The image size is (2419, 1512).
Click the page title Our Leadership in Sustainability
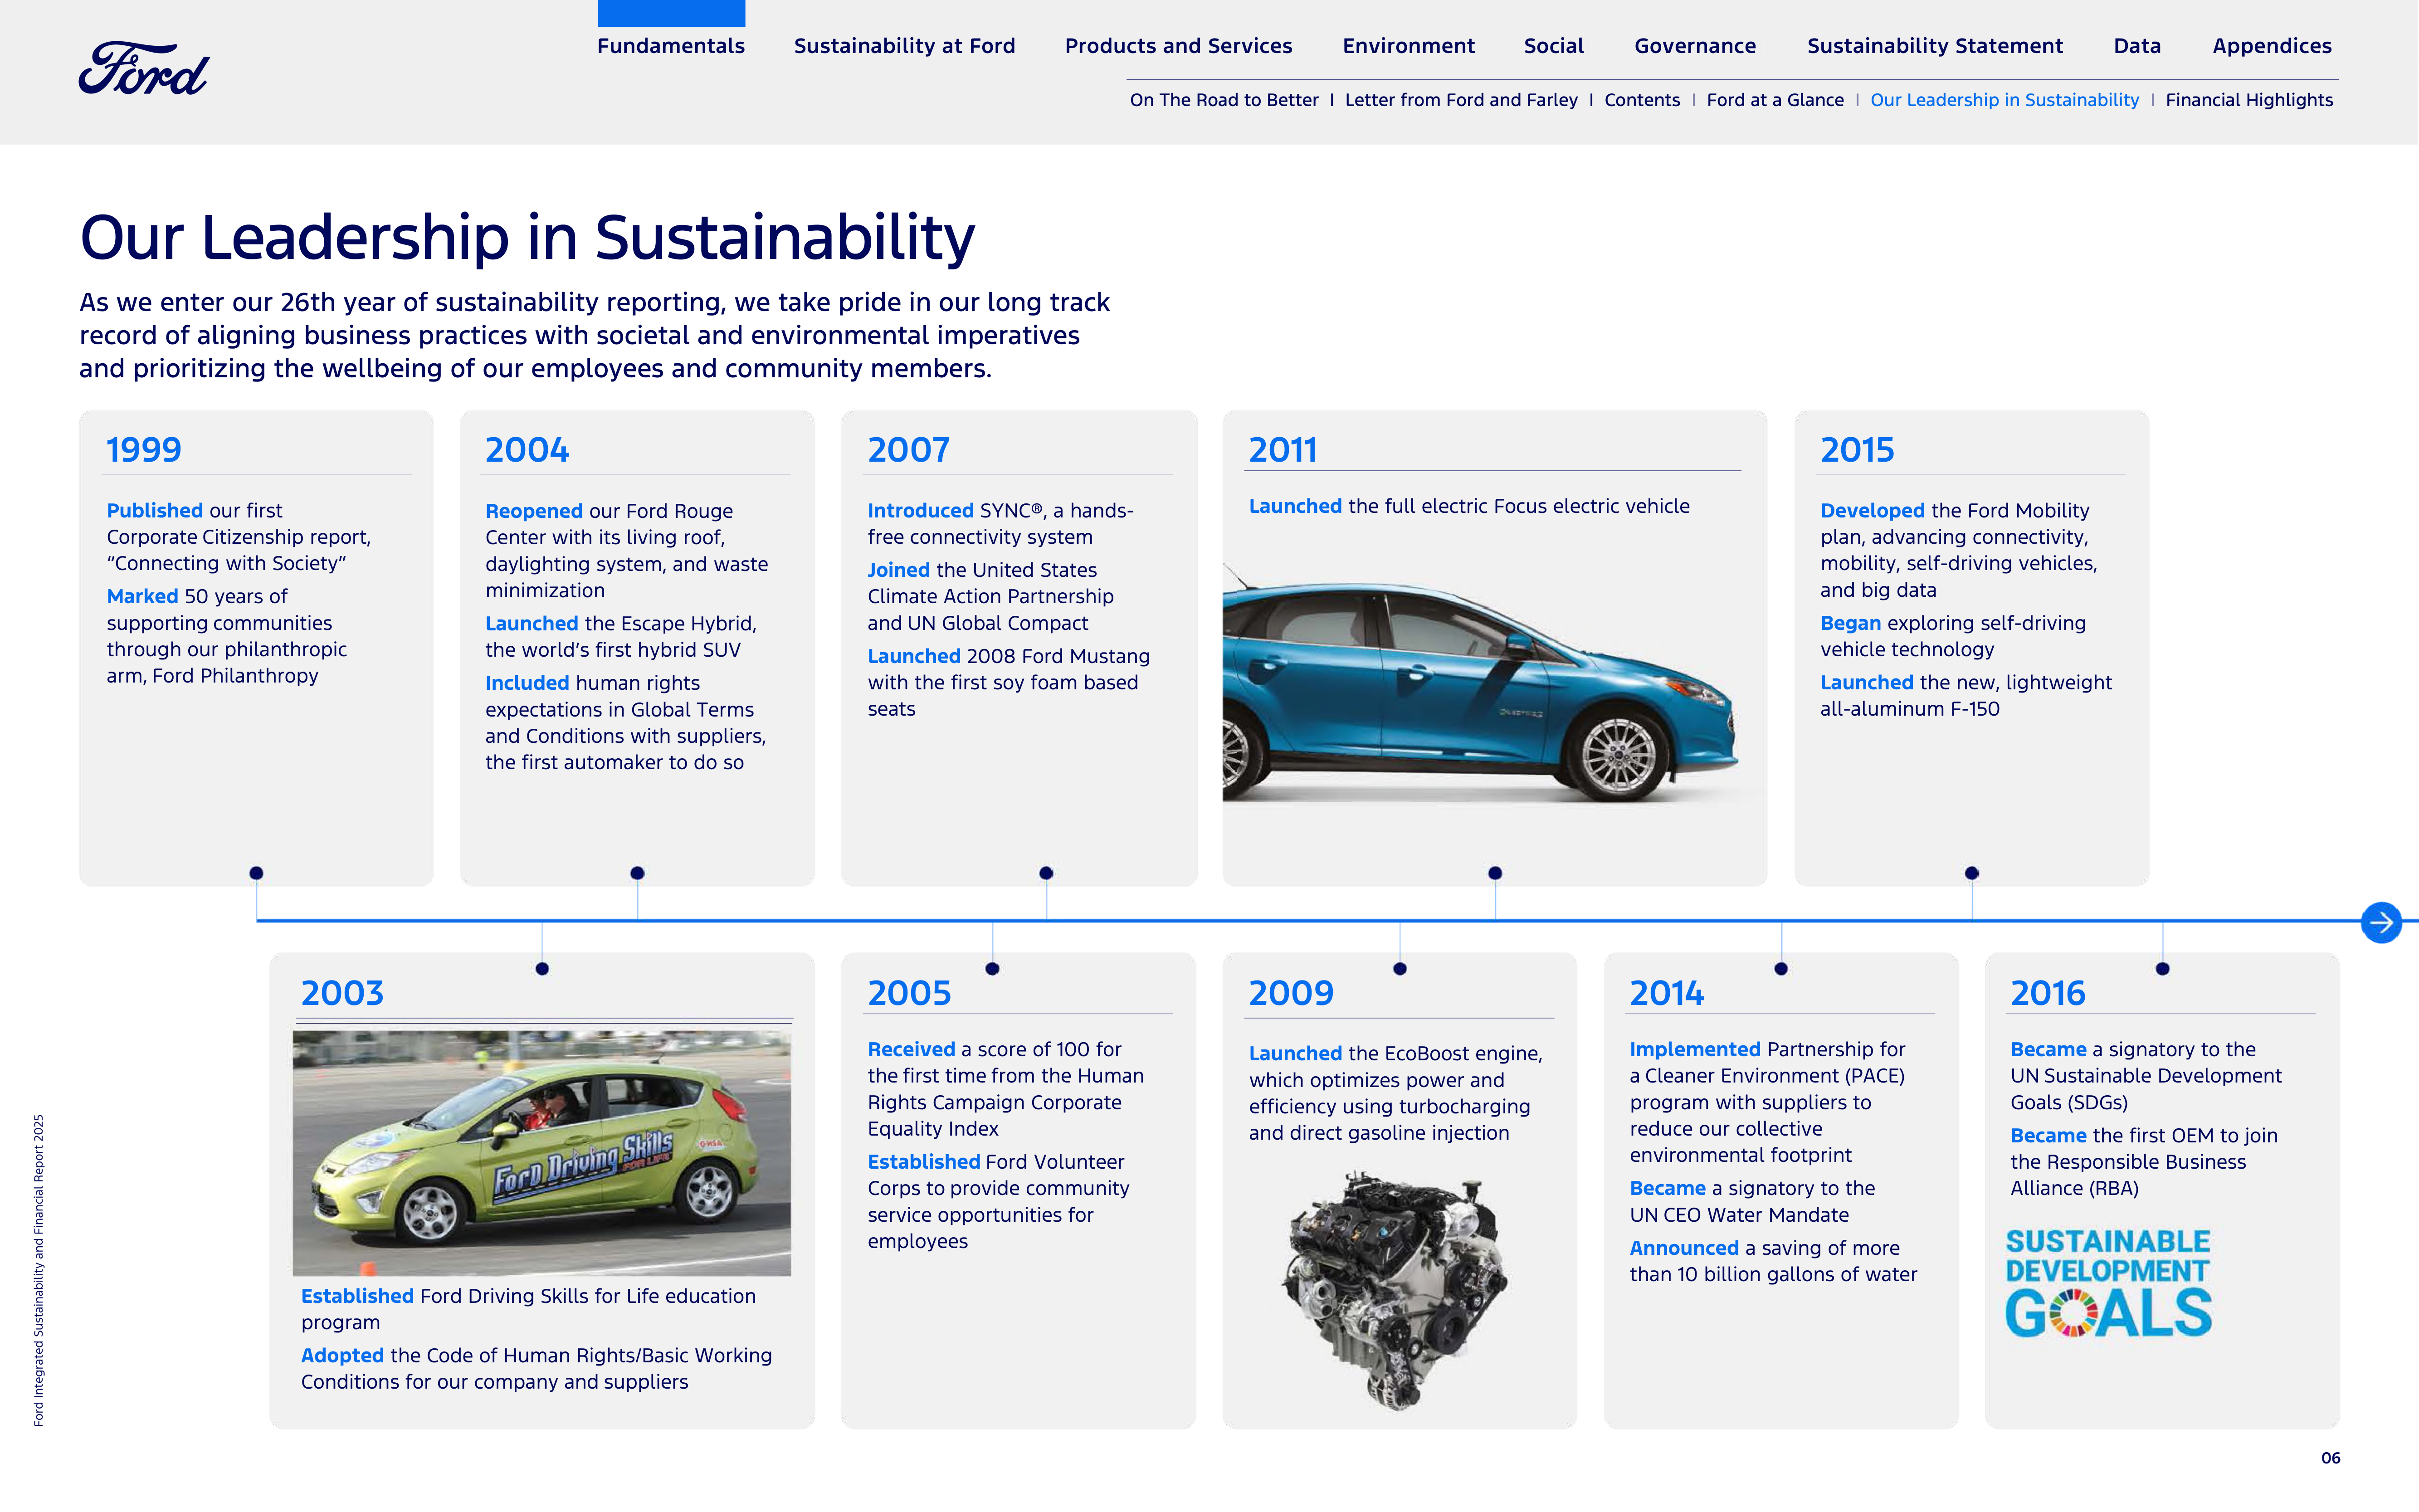[x=527, y=238]
